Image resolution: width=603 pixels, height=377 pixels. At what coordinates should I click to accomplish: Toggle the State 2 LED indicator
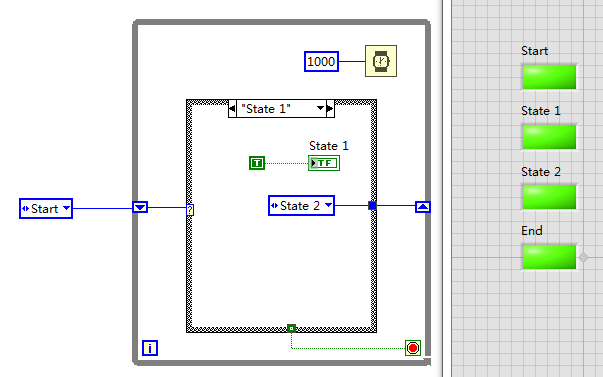[x=549, y=197]
